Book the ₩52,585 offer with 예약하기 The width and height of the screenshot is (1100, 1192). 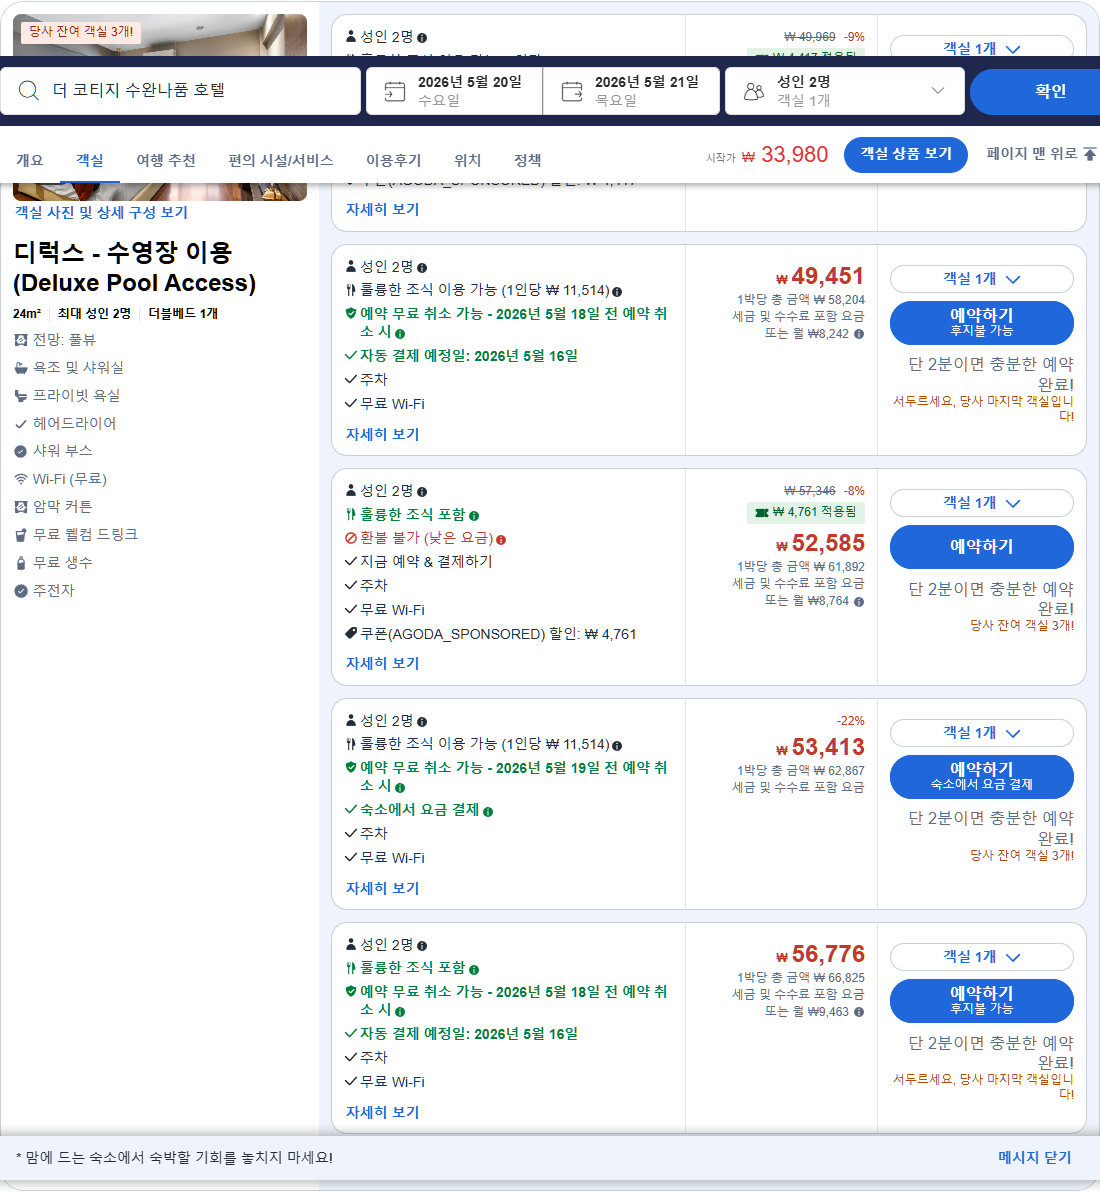pyautogui.click(x=981, y=547)
